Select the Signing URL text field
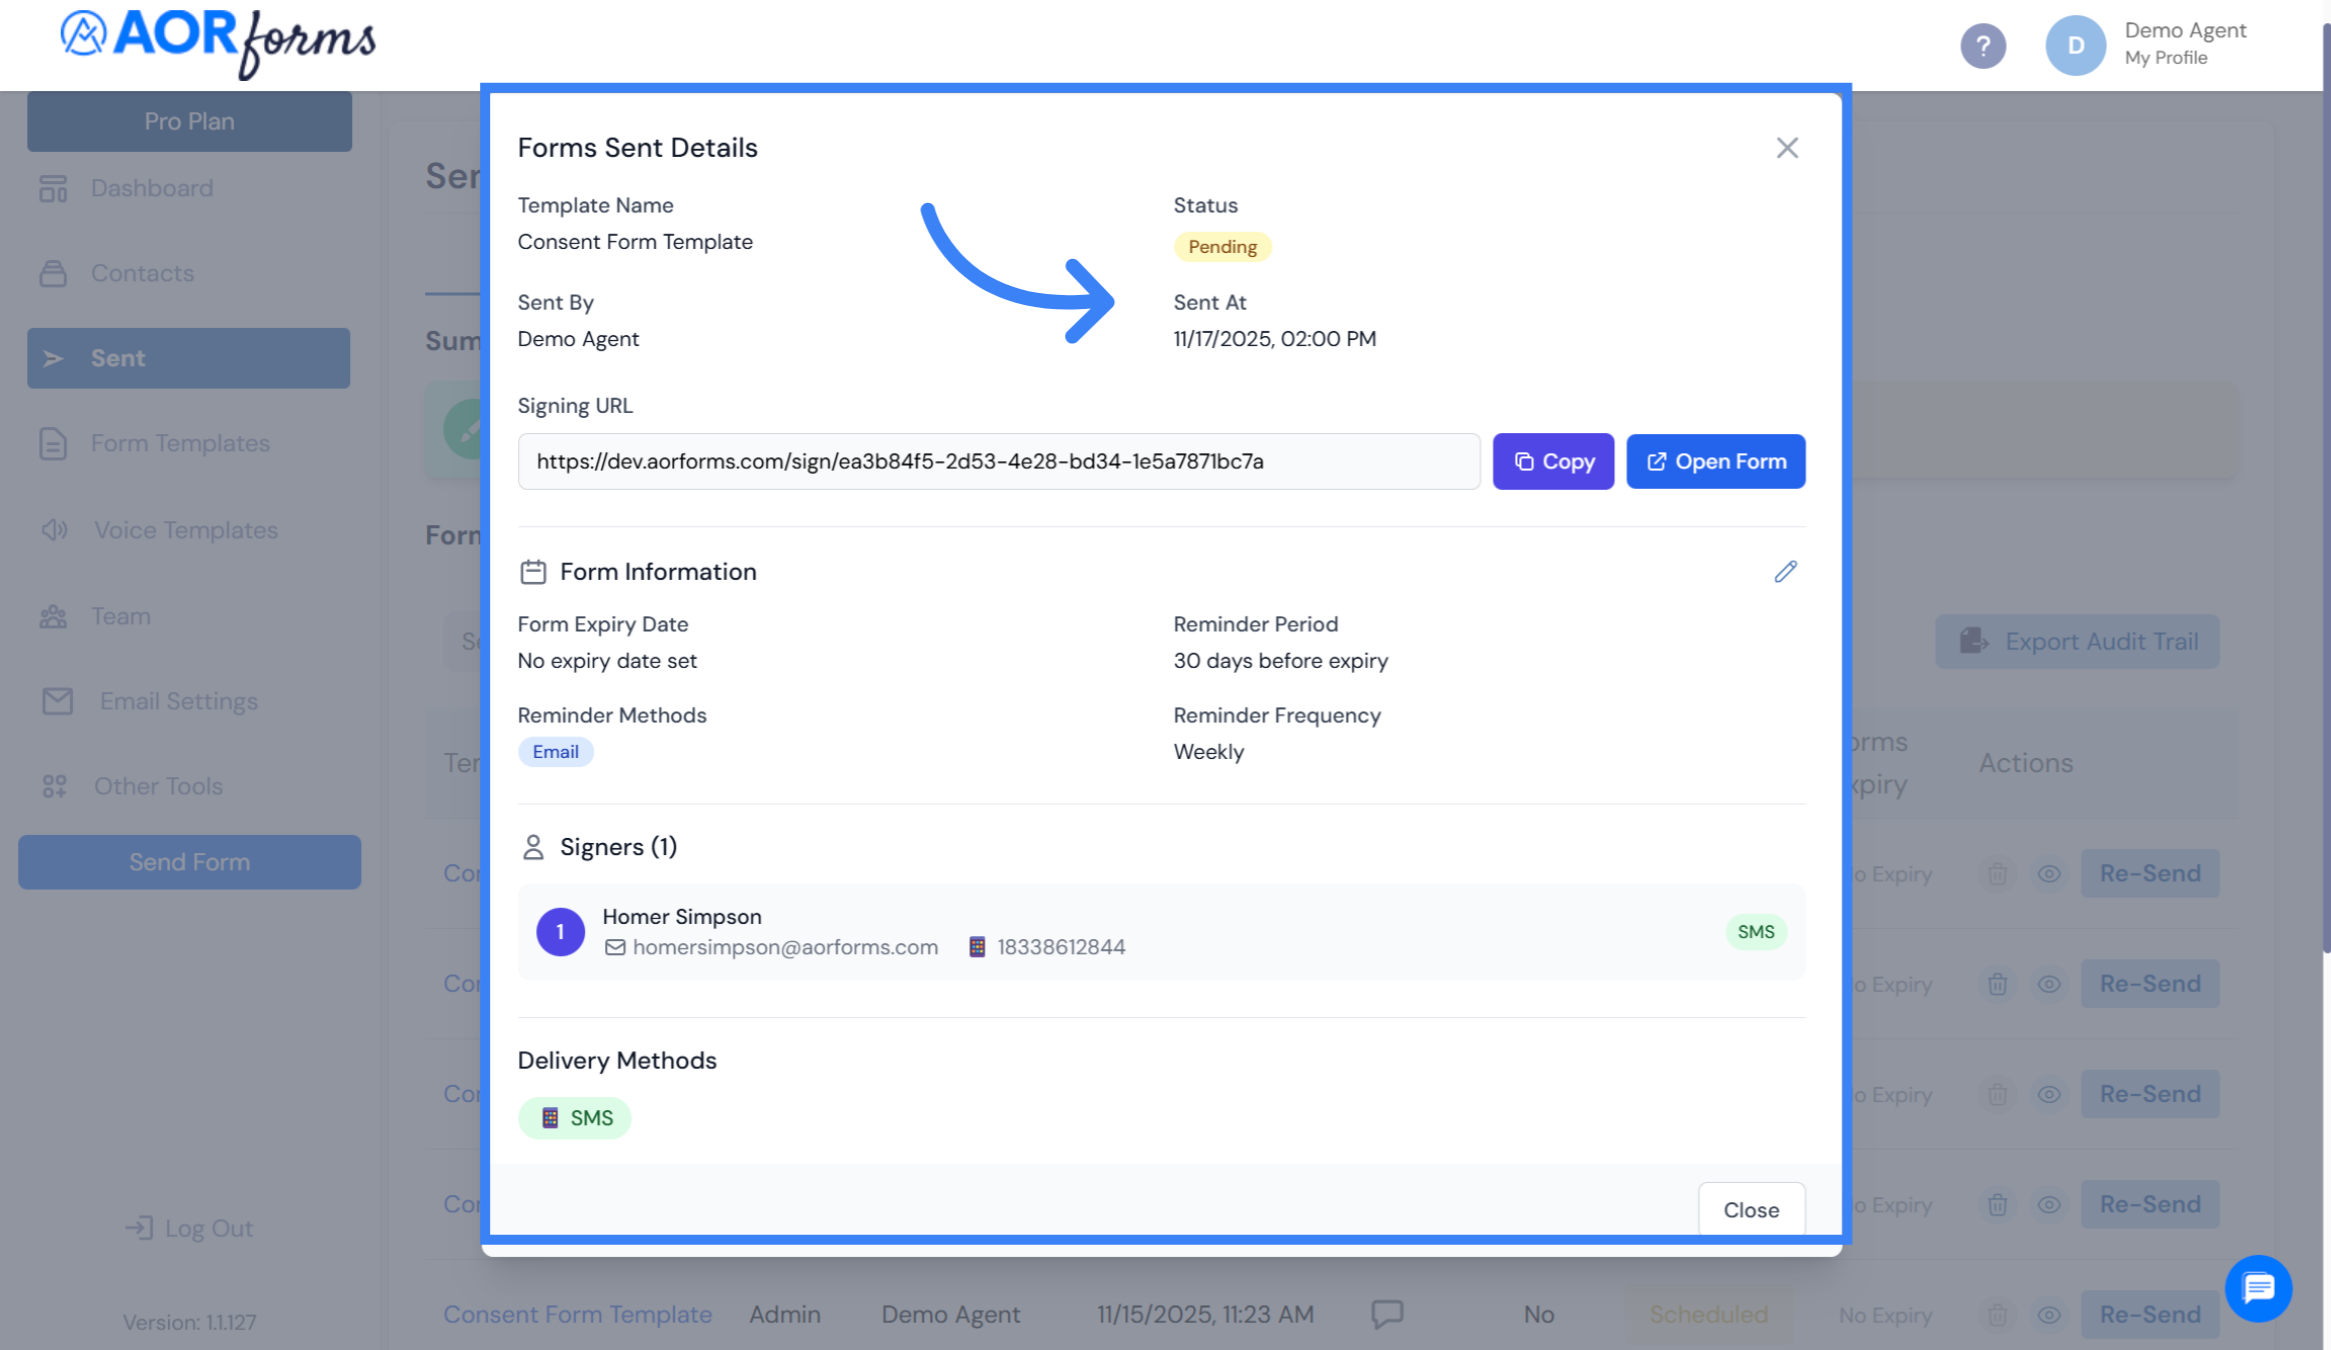 (x=999, y=461)
